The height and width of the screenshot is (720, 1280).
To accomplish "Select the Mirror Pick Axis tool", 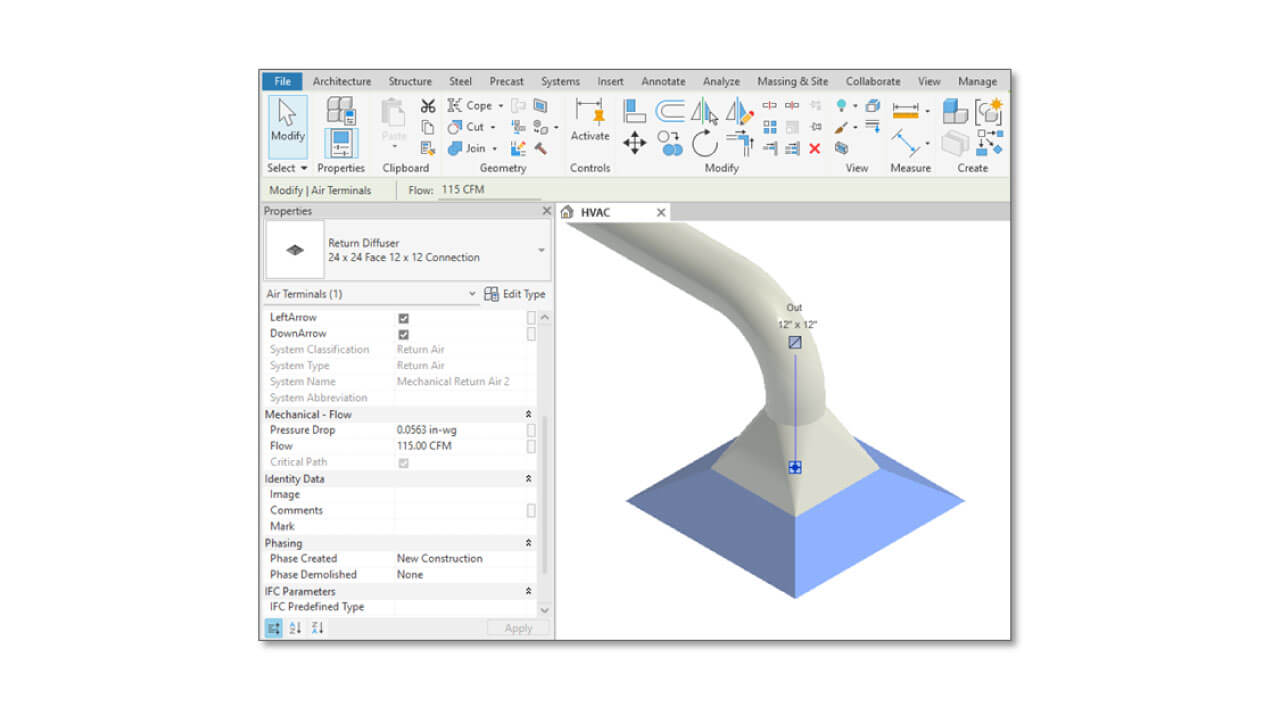I will click(704, 110).
